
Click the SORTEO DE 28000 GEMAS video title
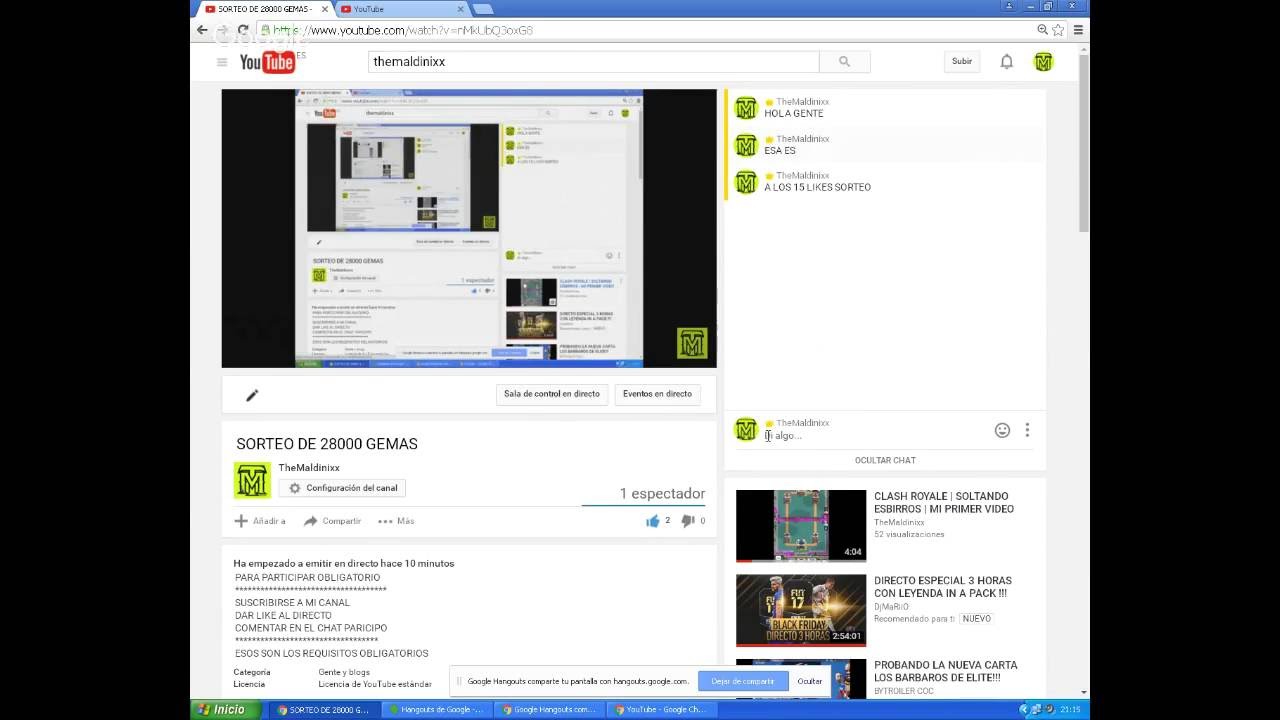(x=327, y=444)
